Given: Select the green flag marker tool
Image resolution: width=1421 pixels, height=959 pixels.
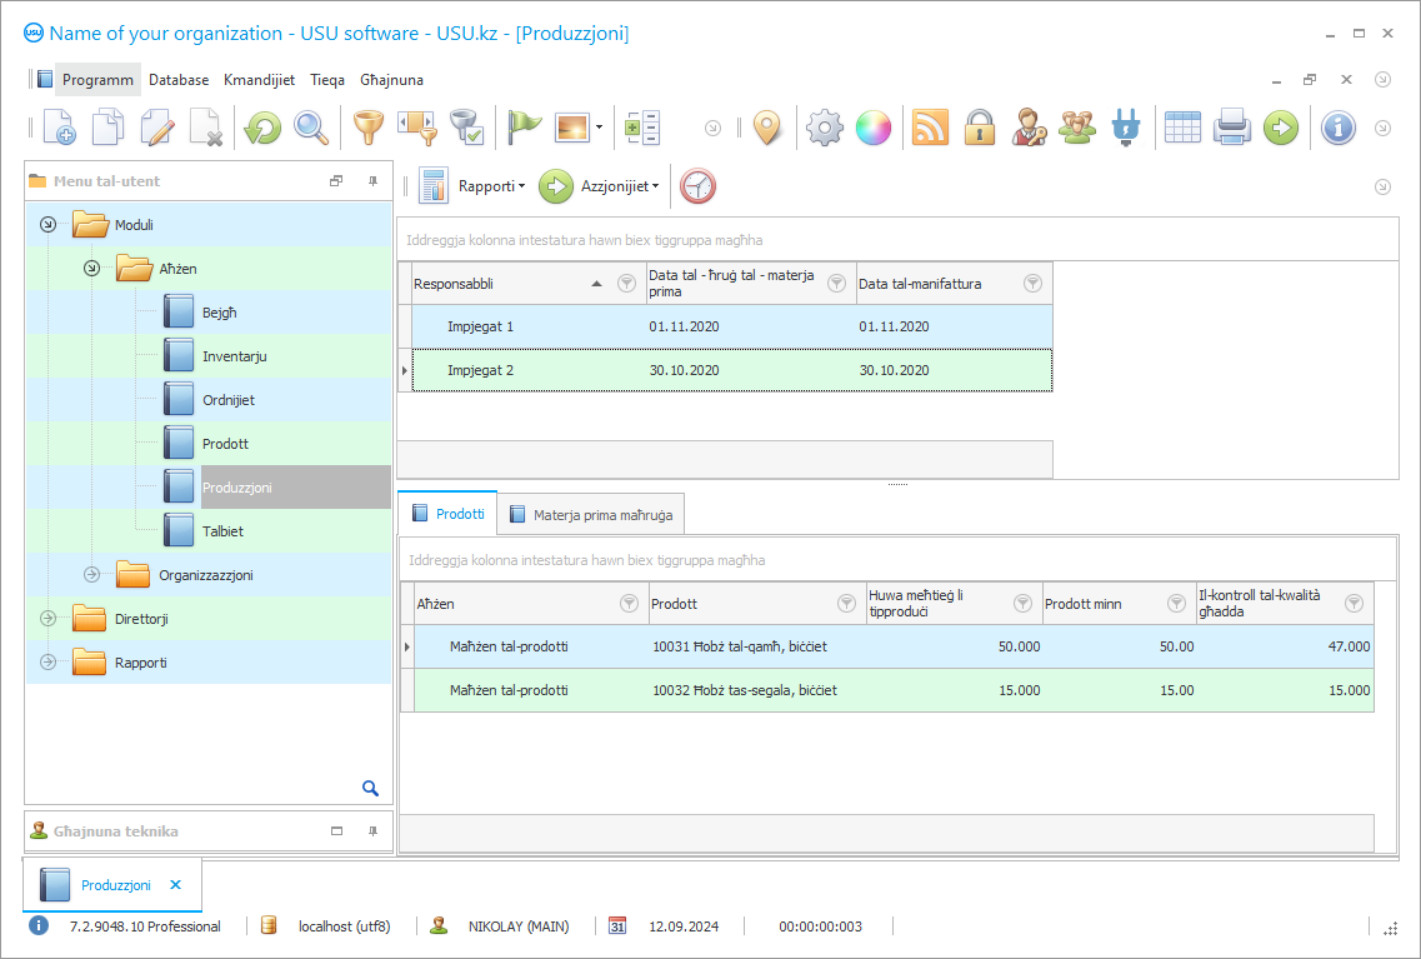Looking at the screenshot, I should (x=522, y=127).
